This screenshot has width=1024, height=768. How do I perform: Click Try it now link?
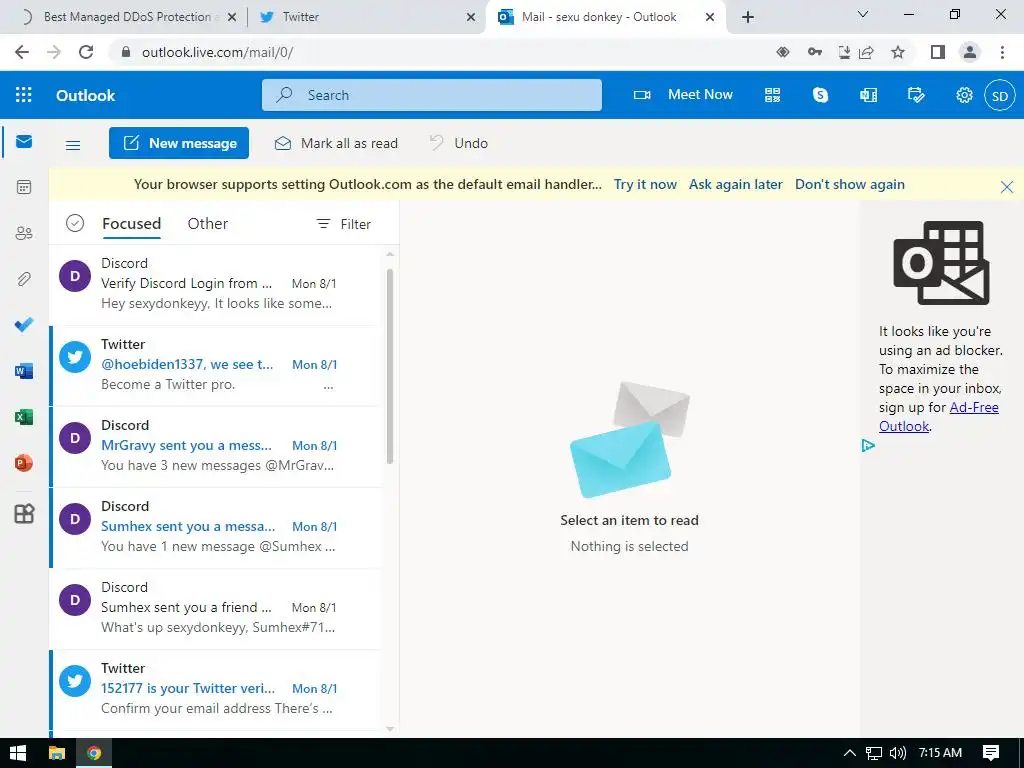(645, 184)
